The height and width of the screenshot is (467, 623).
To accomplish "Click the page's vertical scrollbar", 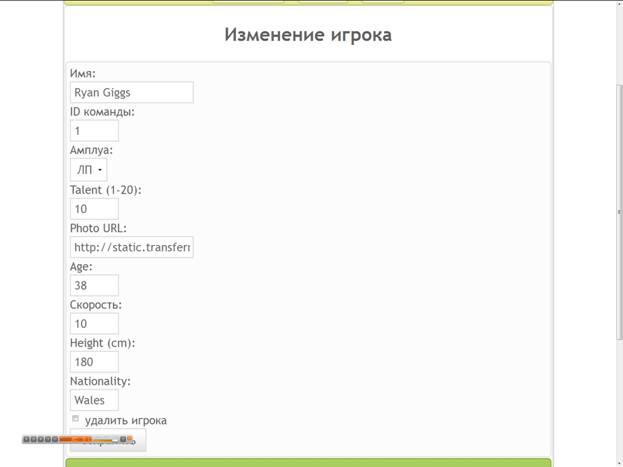I will (x=619, y=211).
